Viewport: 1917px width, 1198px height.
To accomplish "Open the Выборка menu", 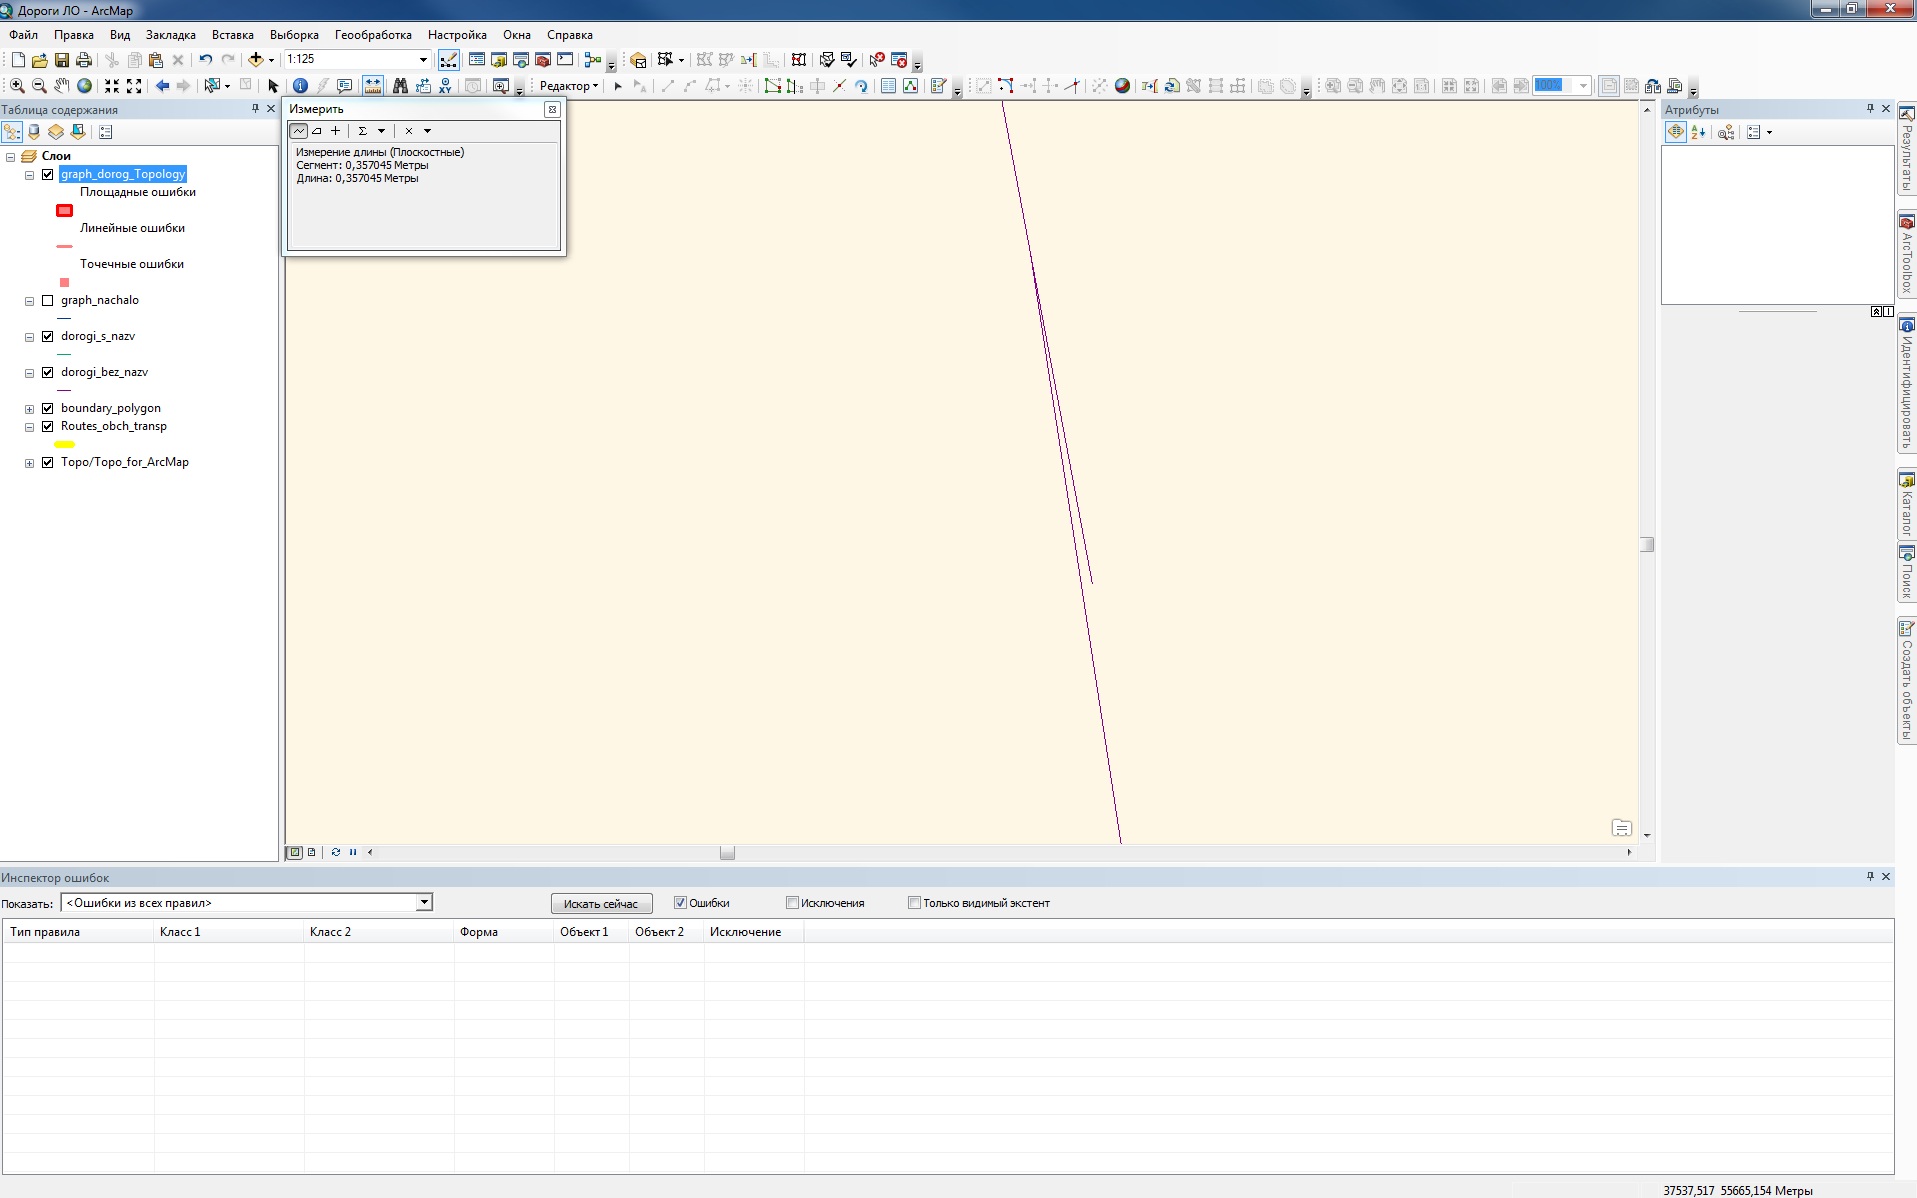I will (x=294, y=35).
